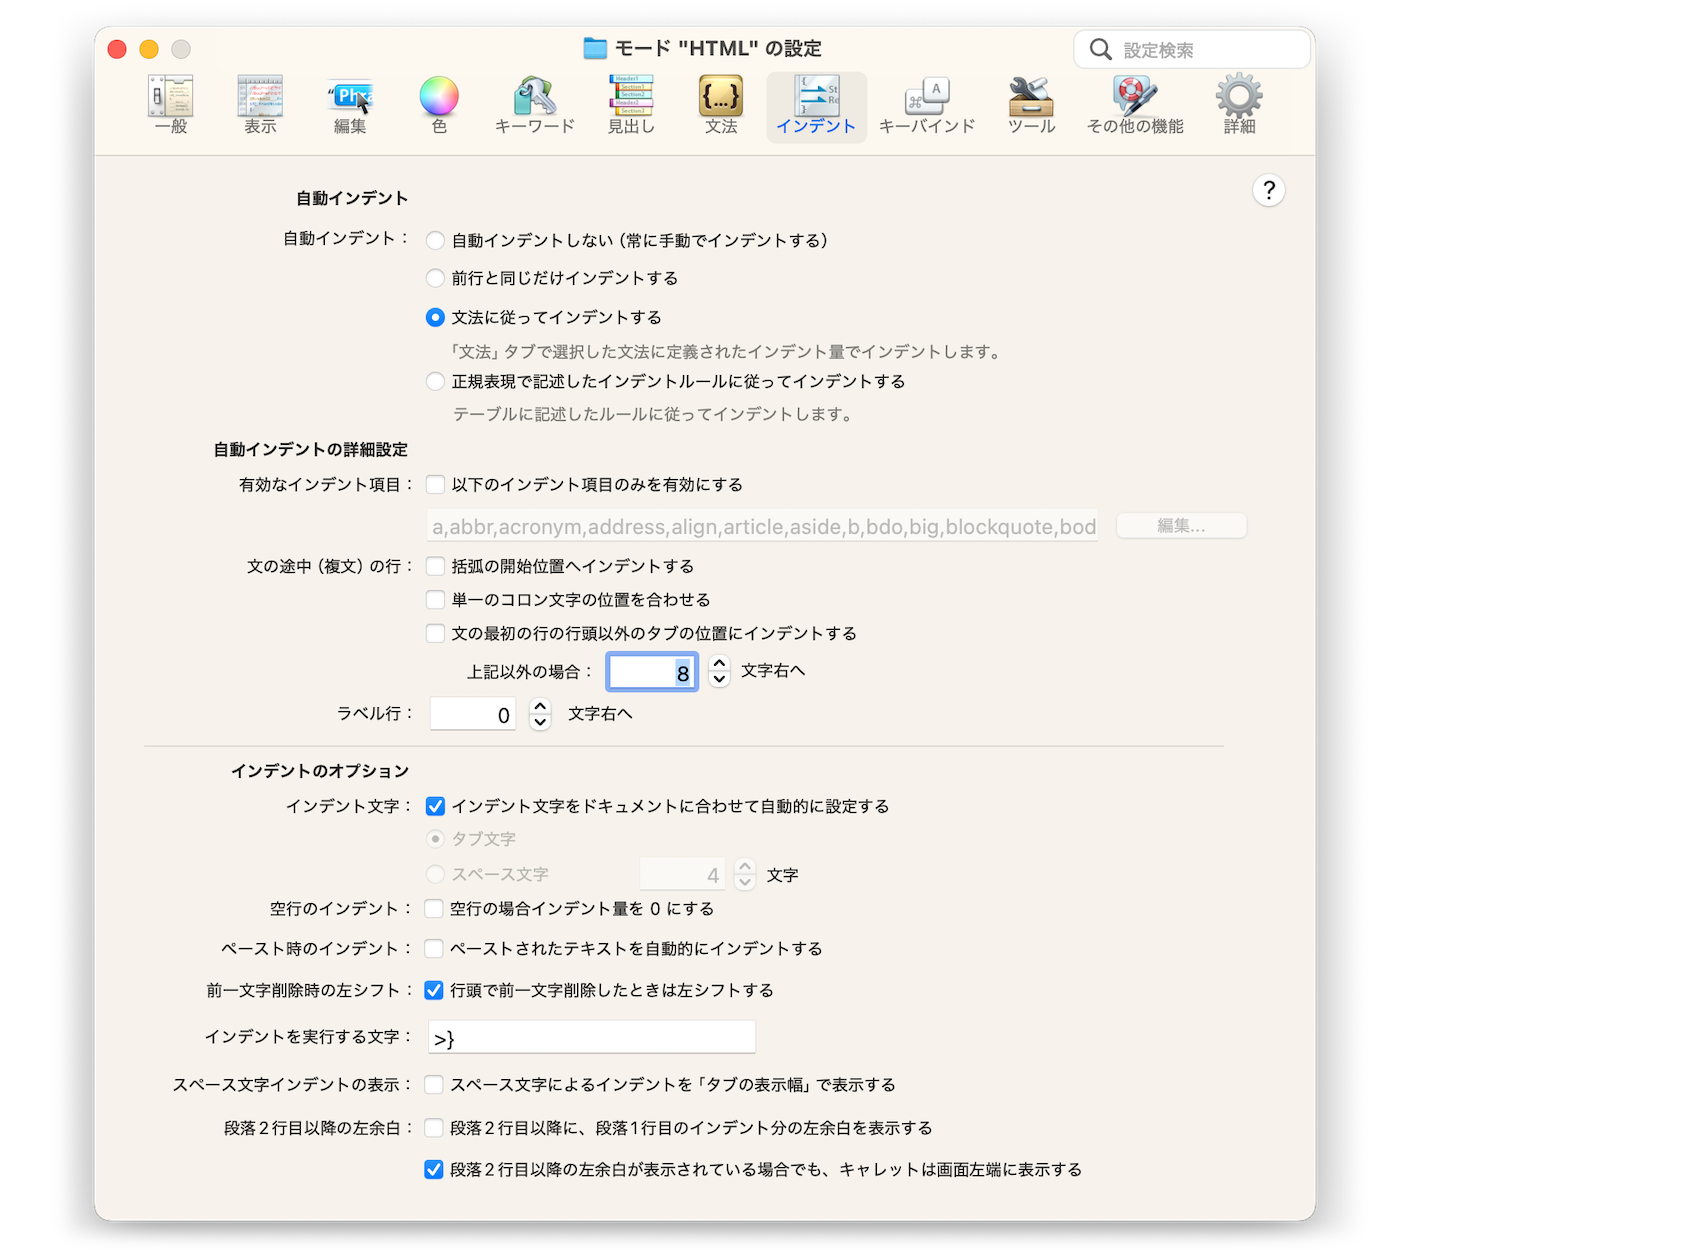Open the キーワード (Keyword) settings pane
1700x1250 pixels.
pos(535,104)
